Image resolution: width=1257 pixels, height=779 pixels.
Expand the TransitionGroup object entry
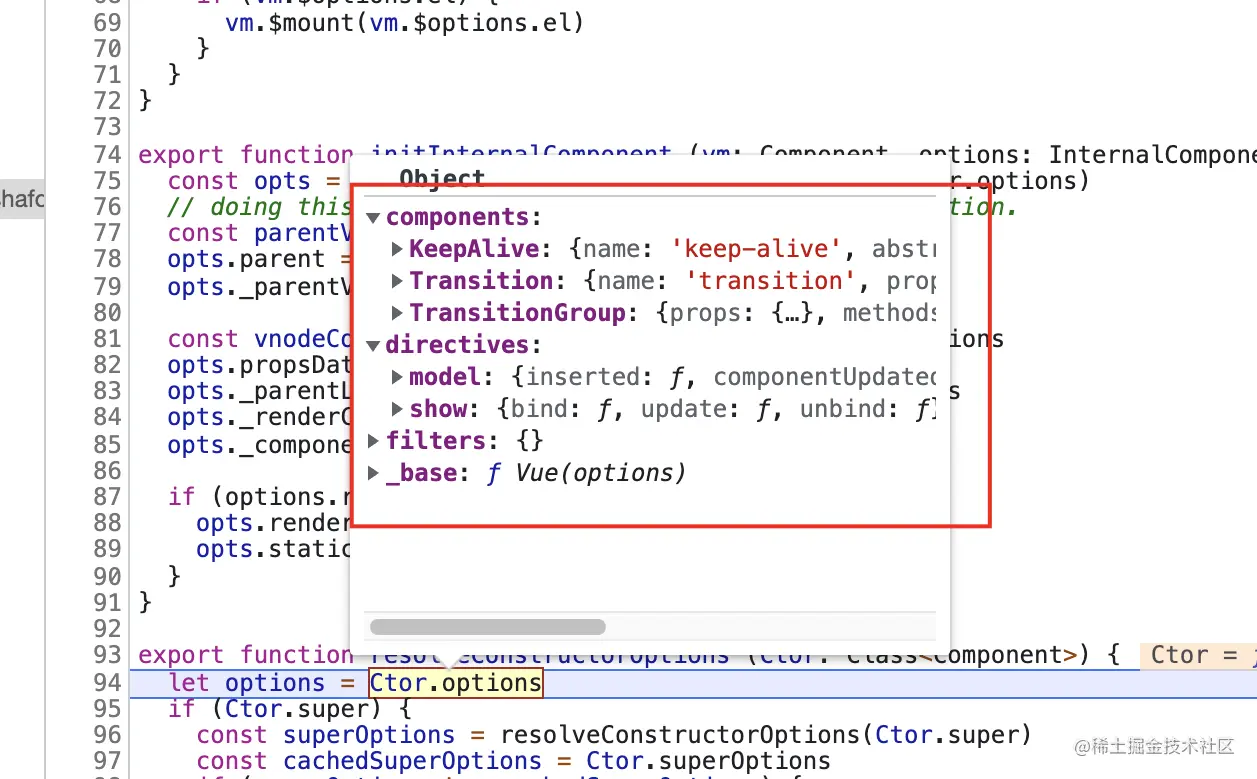click(x=397, y=313)
